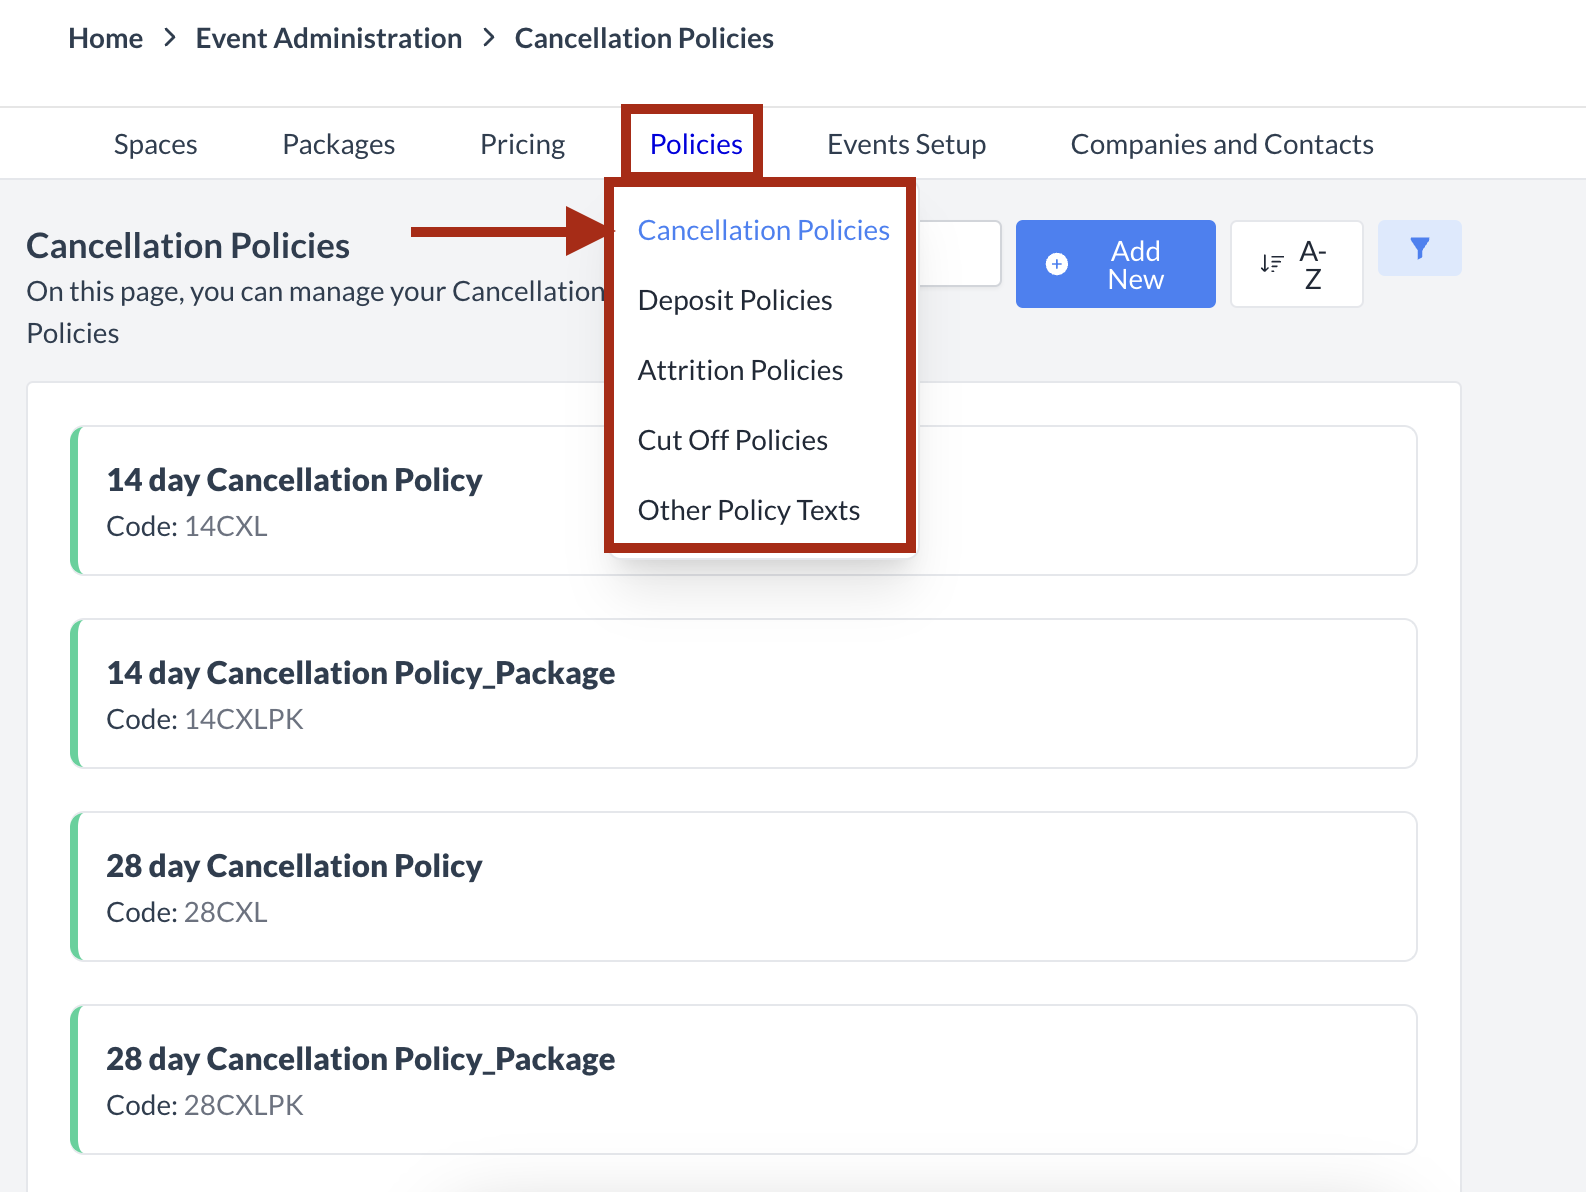This screenshot has height=1192, width=1586.
Task: Click the Add New button
Action: click(x=1115, y=264)
